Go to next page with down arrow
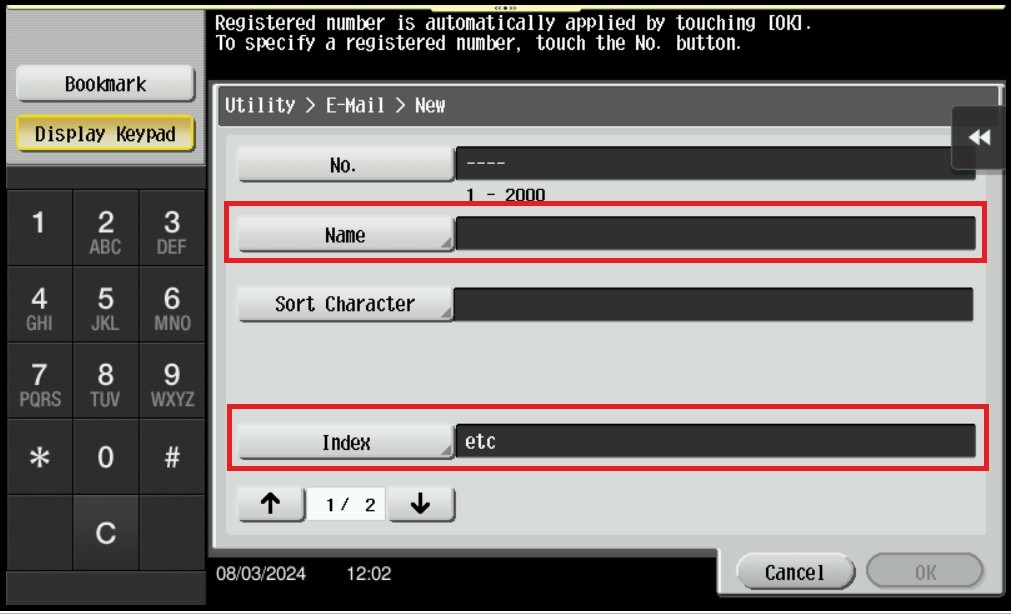 421,505
